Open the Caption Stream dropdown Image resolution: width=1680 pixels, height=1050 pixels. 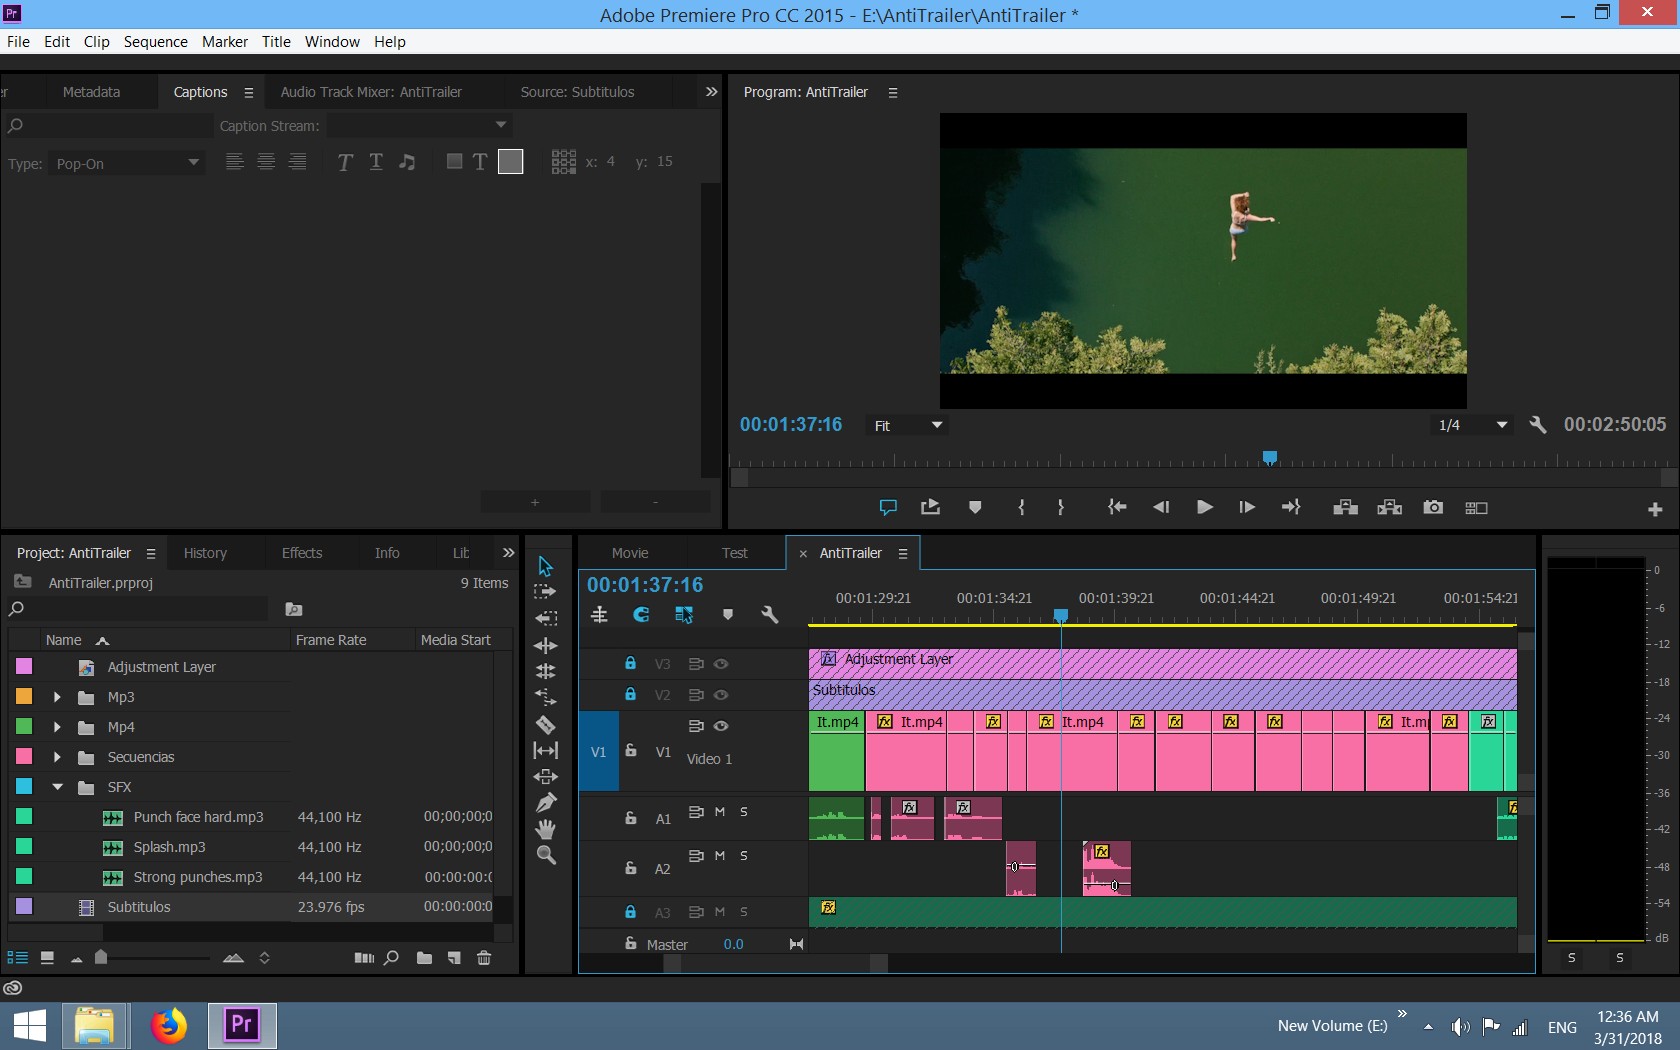click(x=420, y=125)
